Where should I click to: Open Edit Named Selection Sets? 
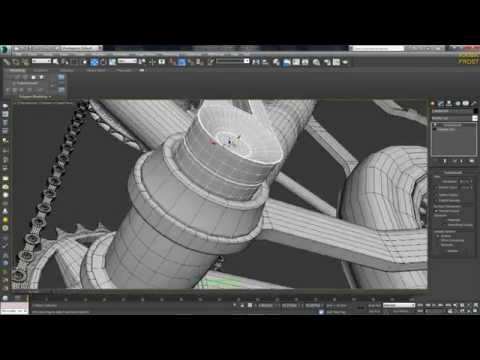click(x=211, y=62)
